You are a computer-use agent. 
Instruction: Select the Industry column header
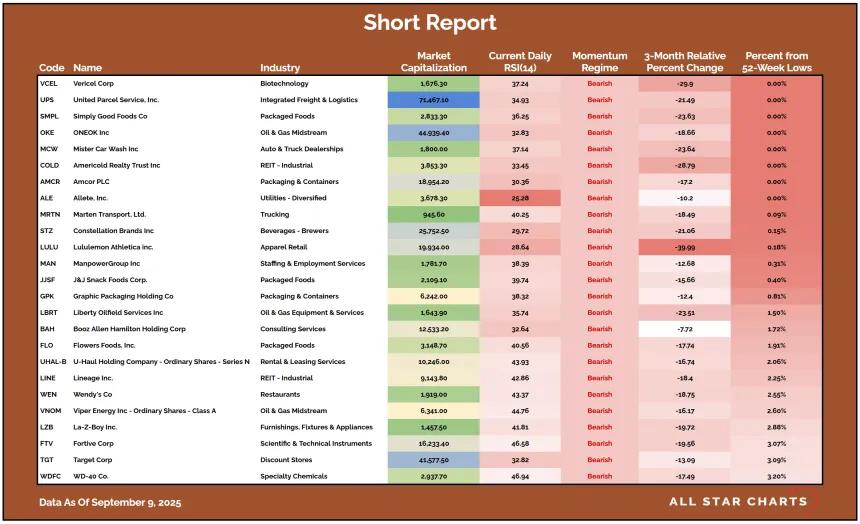[x=280, y=68]
